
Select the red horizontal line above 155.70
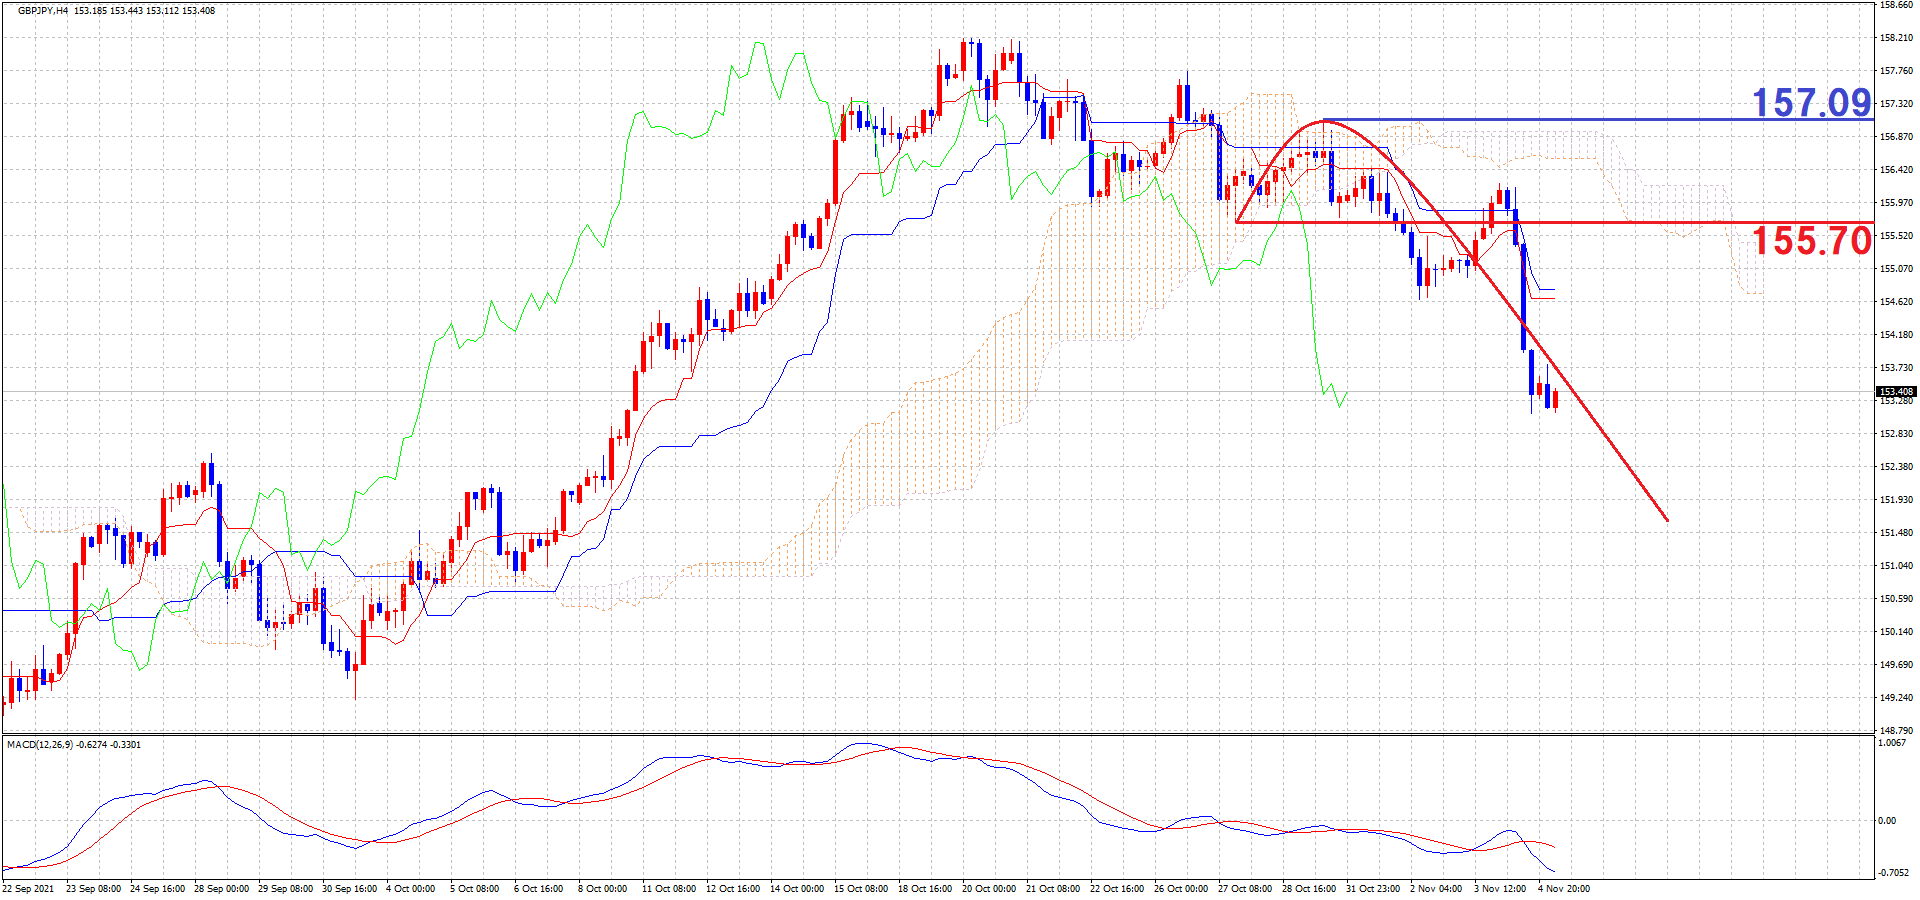1555,222
